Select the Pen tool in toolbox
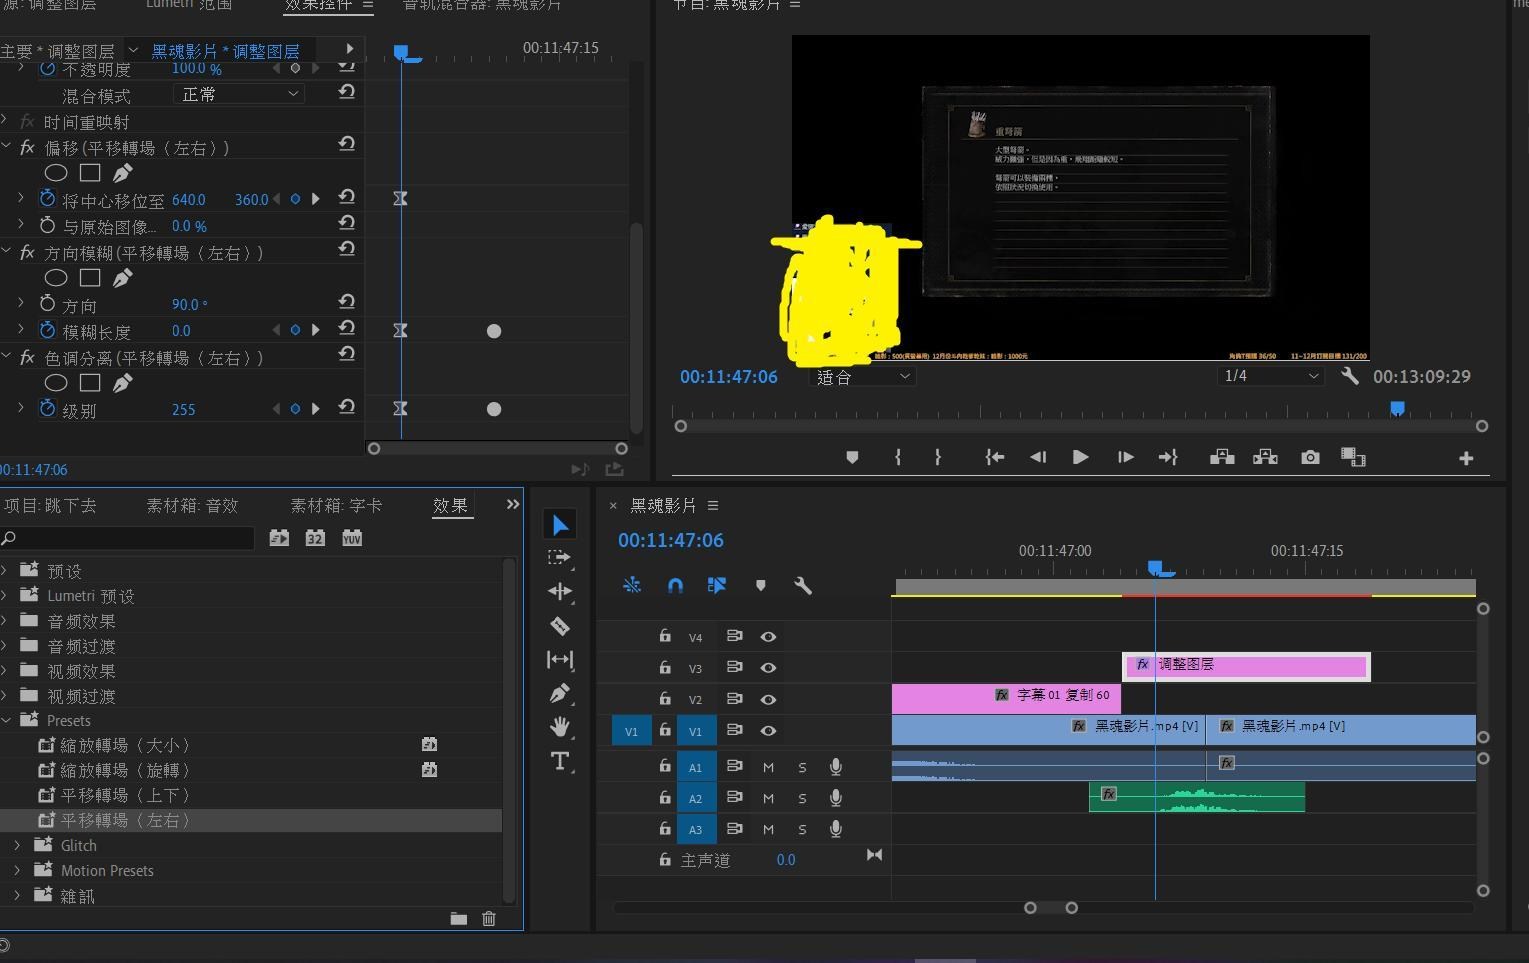Image resolution: width=1529 pixels, height=963 pixels. coord(560,693)
